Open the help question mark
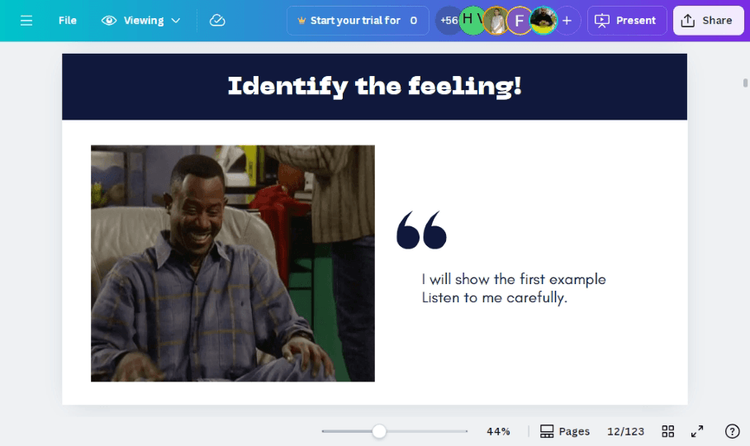This screenshot has height=446, width=750. point(732,431)
